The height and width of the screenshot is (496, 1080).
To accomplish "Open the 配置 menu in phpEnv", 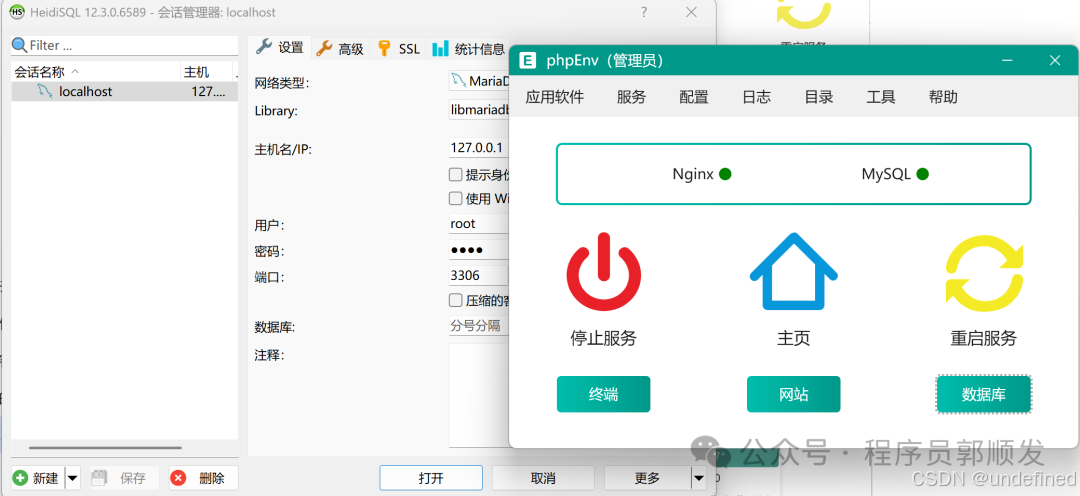I will pyautogui.click(x=694, y=97).
